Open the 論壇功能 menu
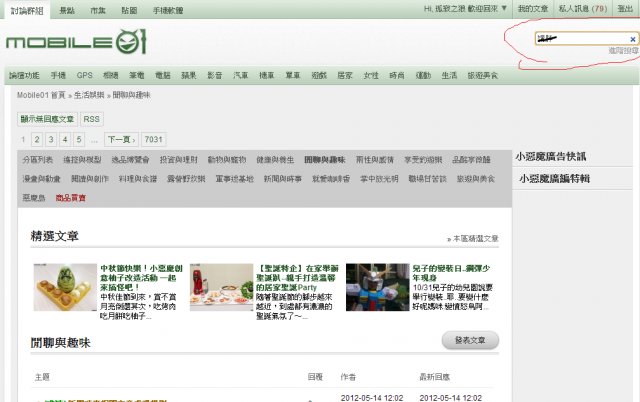 [24, 76]
